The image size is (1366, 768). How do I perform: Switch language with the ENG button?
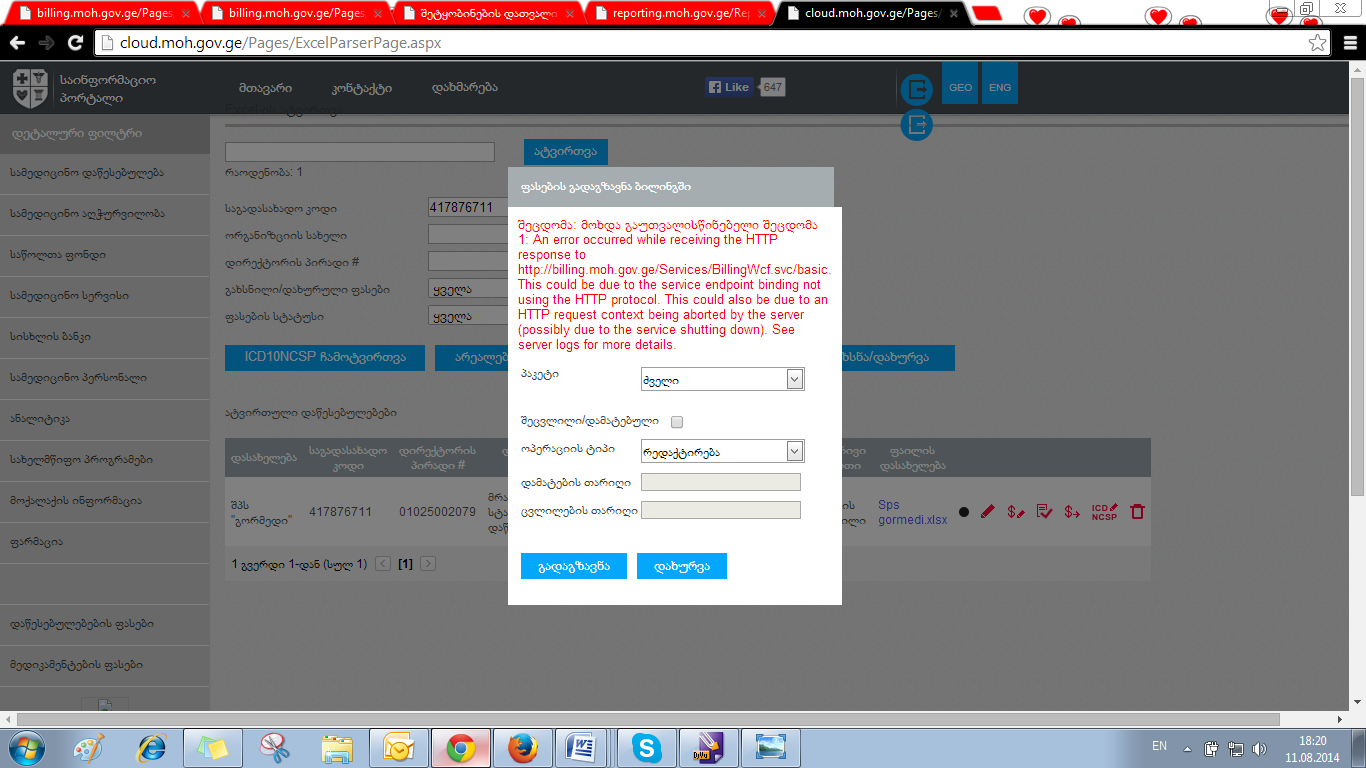point(1000,87)
